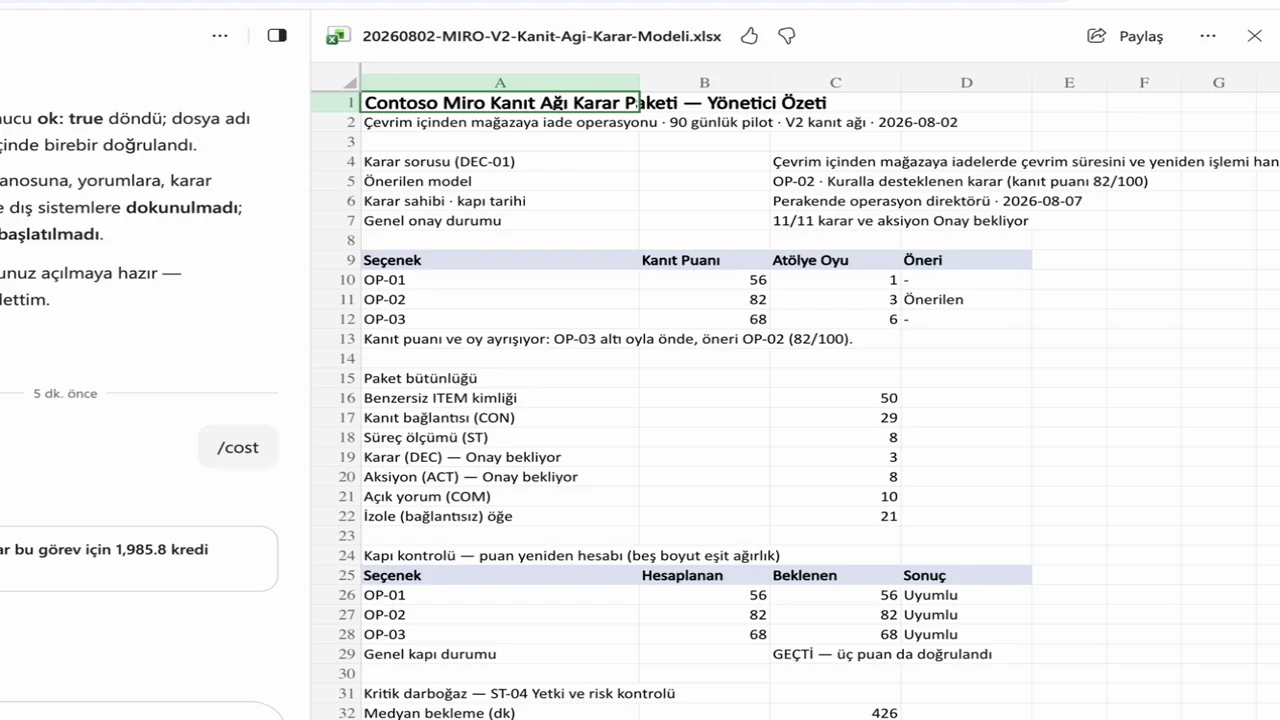Click the Paylaş share button
1280x720 pixels.
[x=1125, y=36]
